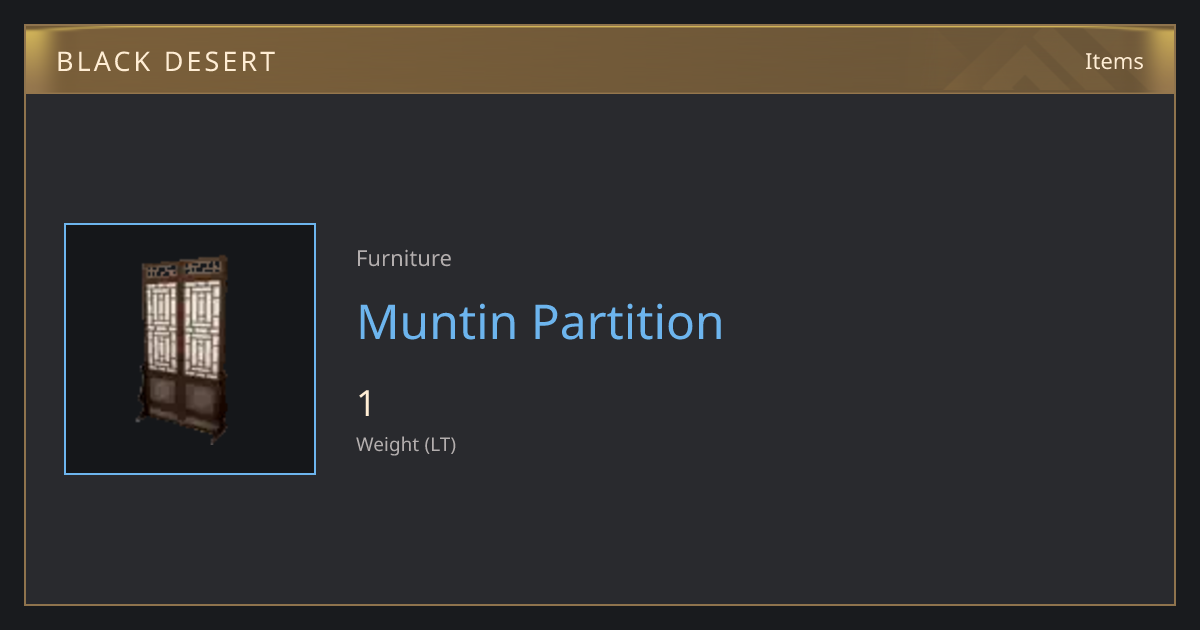Open the Items link in header
The image size is (1200, 630).
pyautogui.click(x=1114, y=61)
